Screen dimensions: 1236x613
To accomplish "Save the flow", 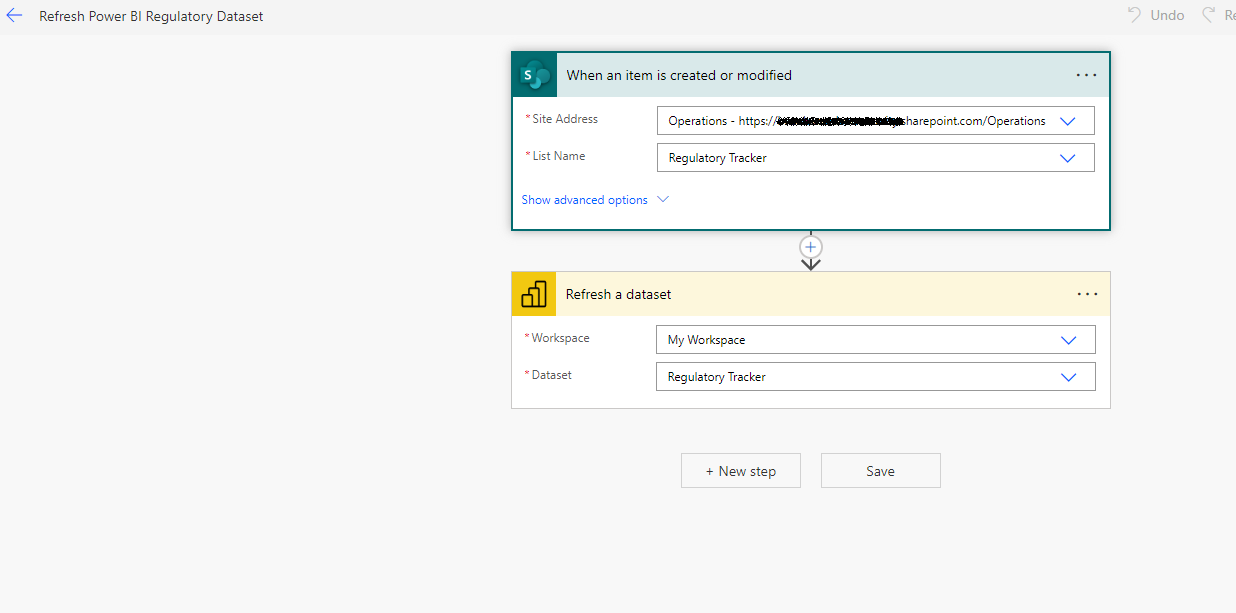I will click(881, 471).
